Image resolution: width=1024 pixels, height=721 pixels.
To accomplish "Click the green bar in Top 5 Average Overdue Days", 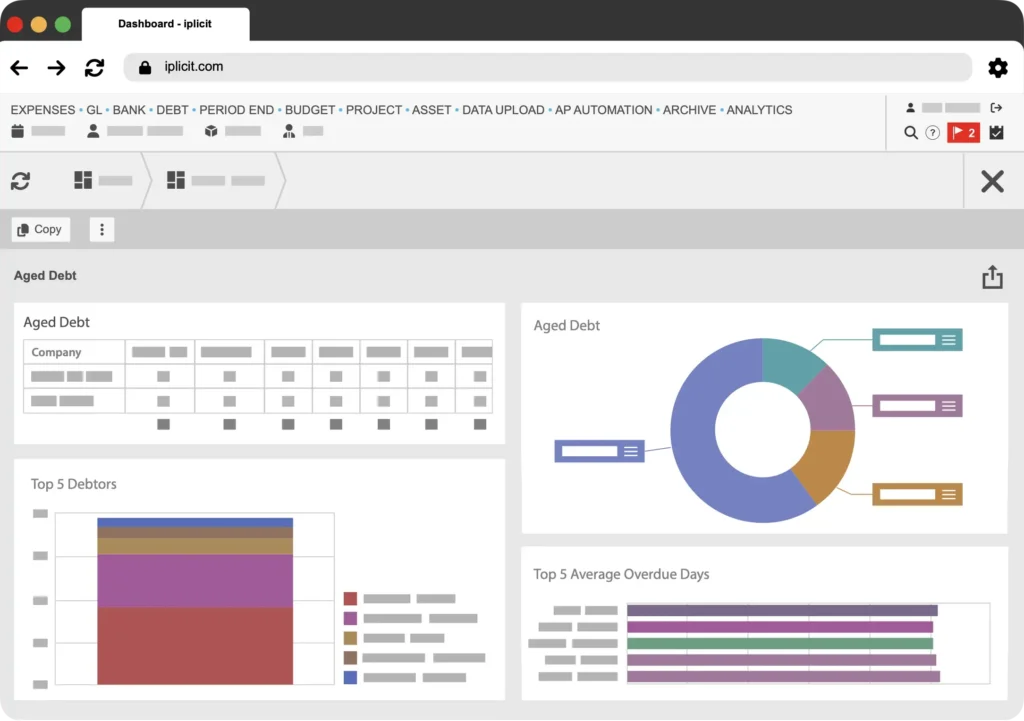I will [780, 643].
